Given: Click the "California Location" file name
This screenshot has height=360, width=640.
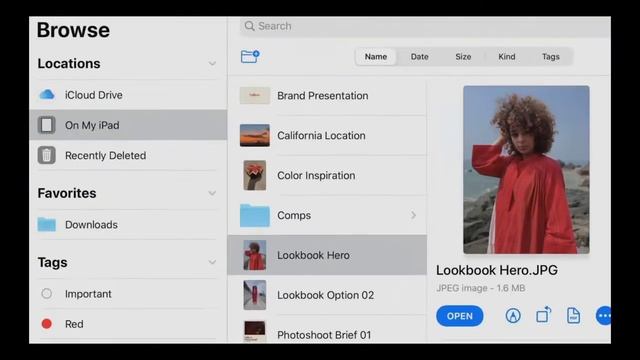Looking at the screenshot, I should tap(321, 135).
